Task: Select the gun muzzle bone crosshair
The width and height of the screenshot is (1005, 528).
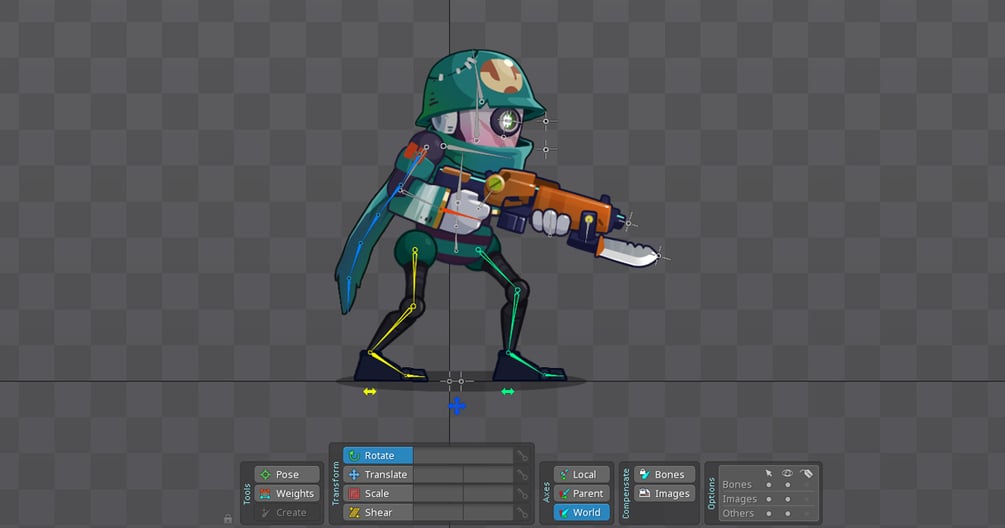Action: (629, 223)
